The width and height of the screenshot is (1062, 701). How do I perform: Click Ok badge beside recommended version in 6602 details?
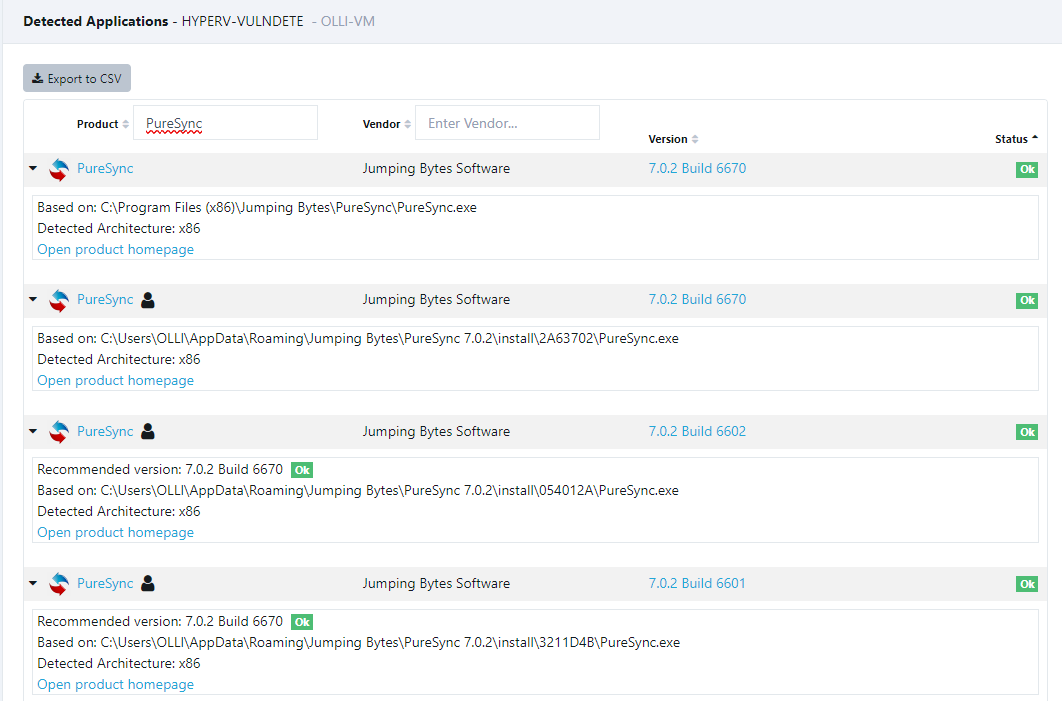[302, 470]
